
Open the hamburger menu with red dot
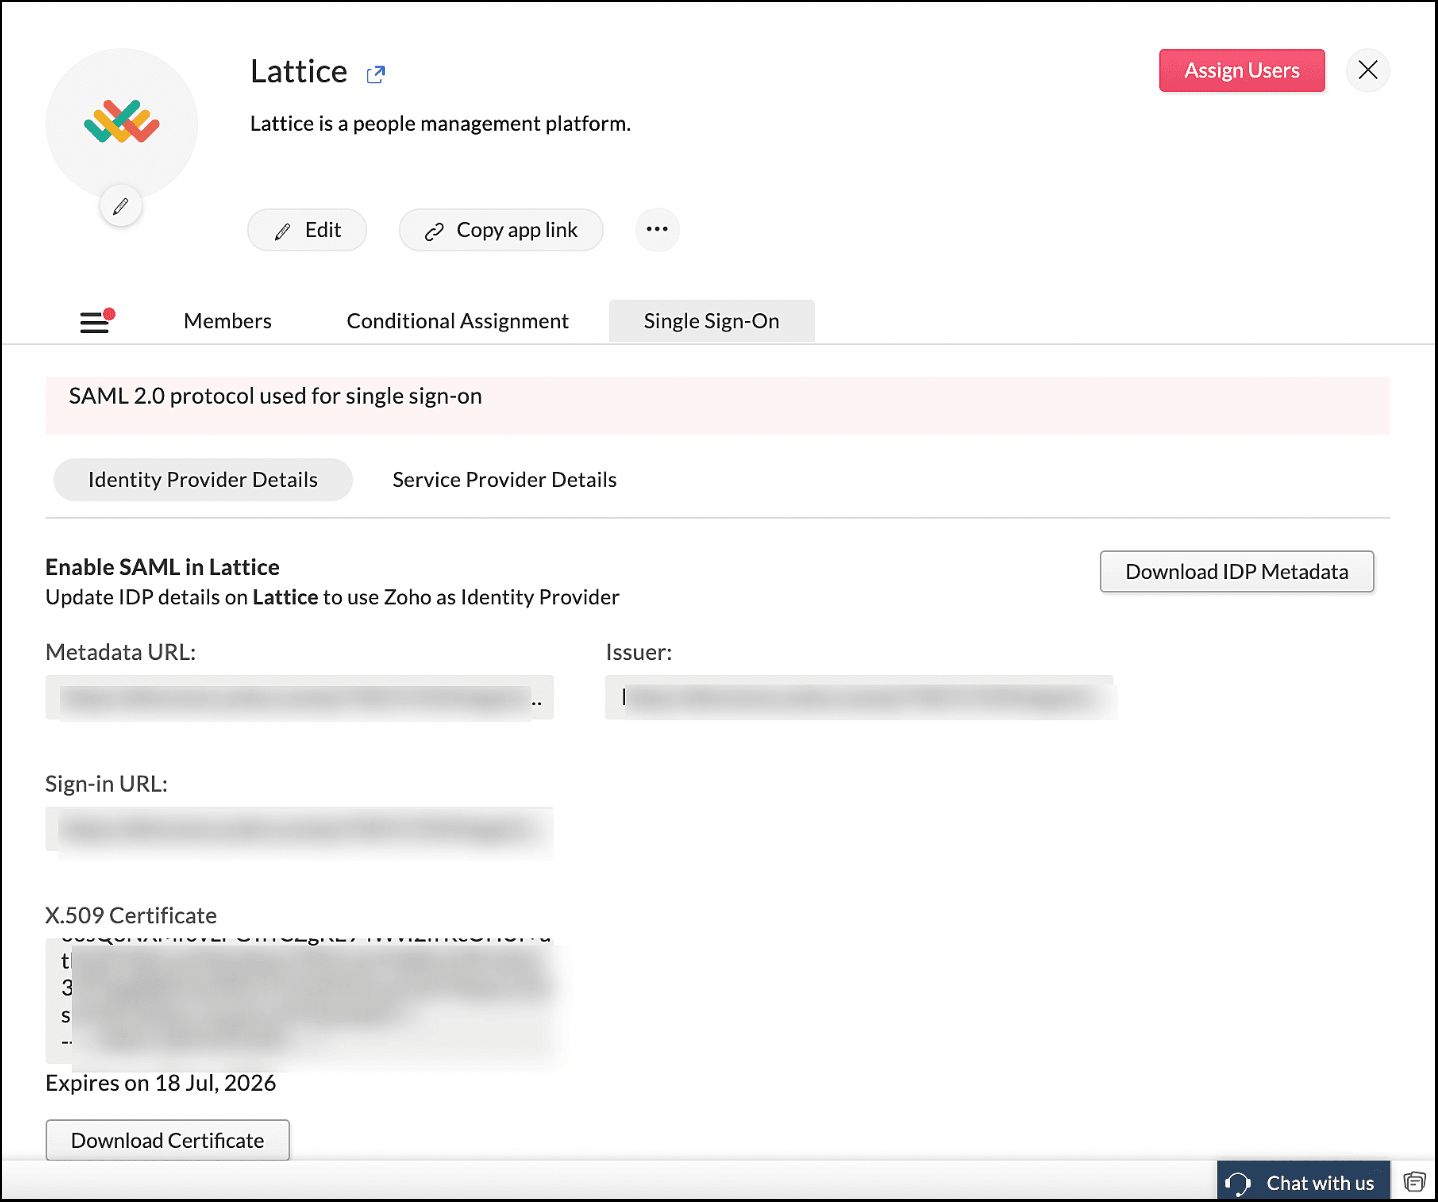click(97, 321)
